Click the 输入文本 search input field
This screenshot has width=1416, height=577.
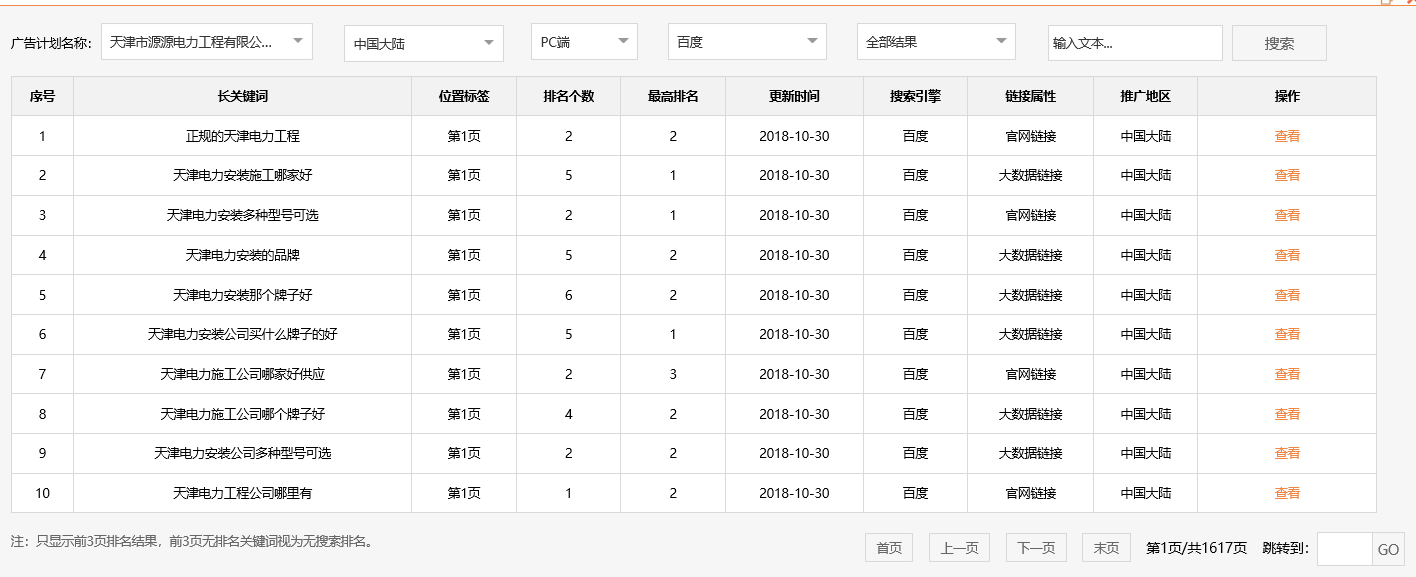[x=1134, y=42]
